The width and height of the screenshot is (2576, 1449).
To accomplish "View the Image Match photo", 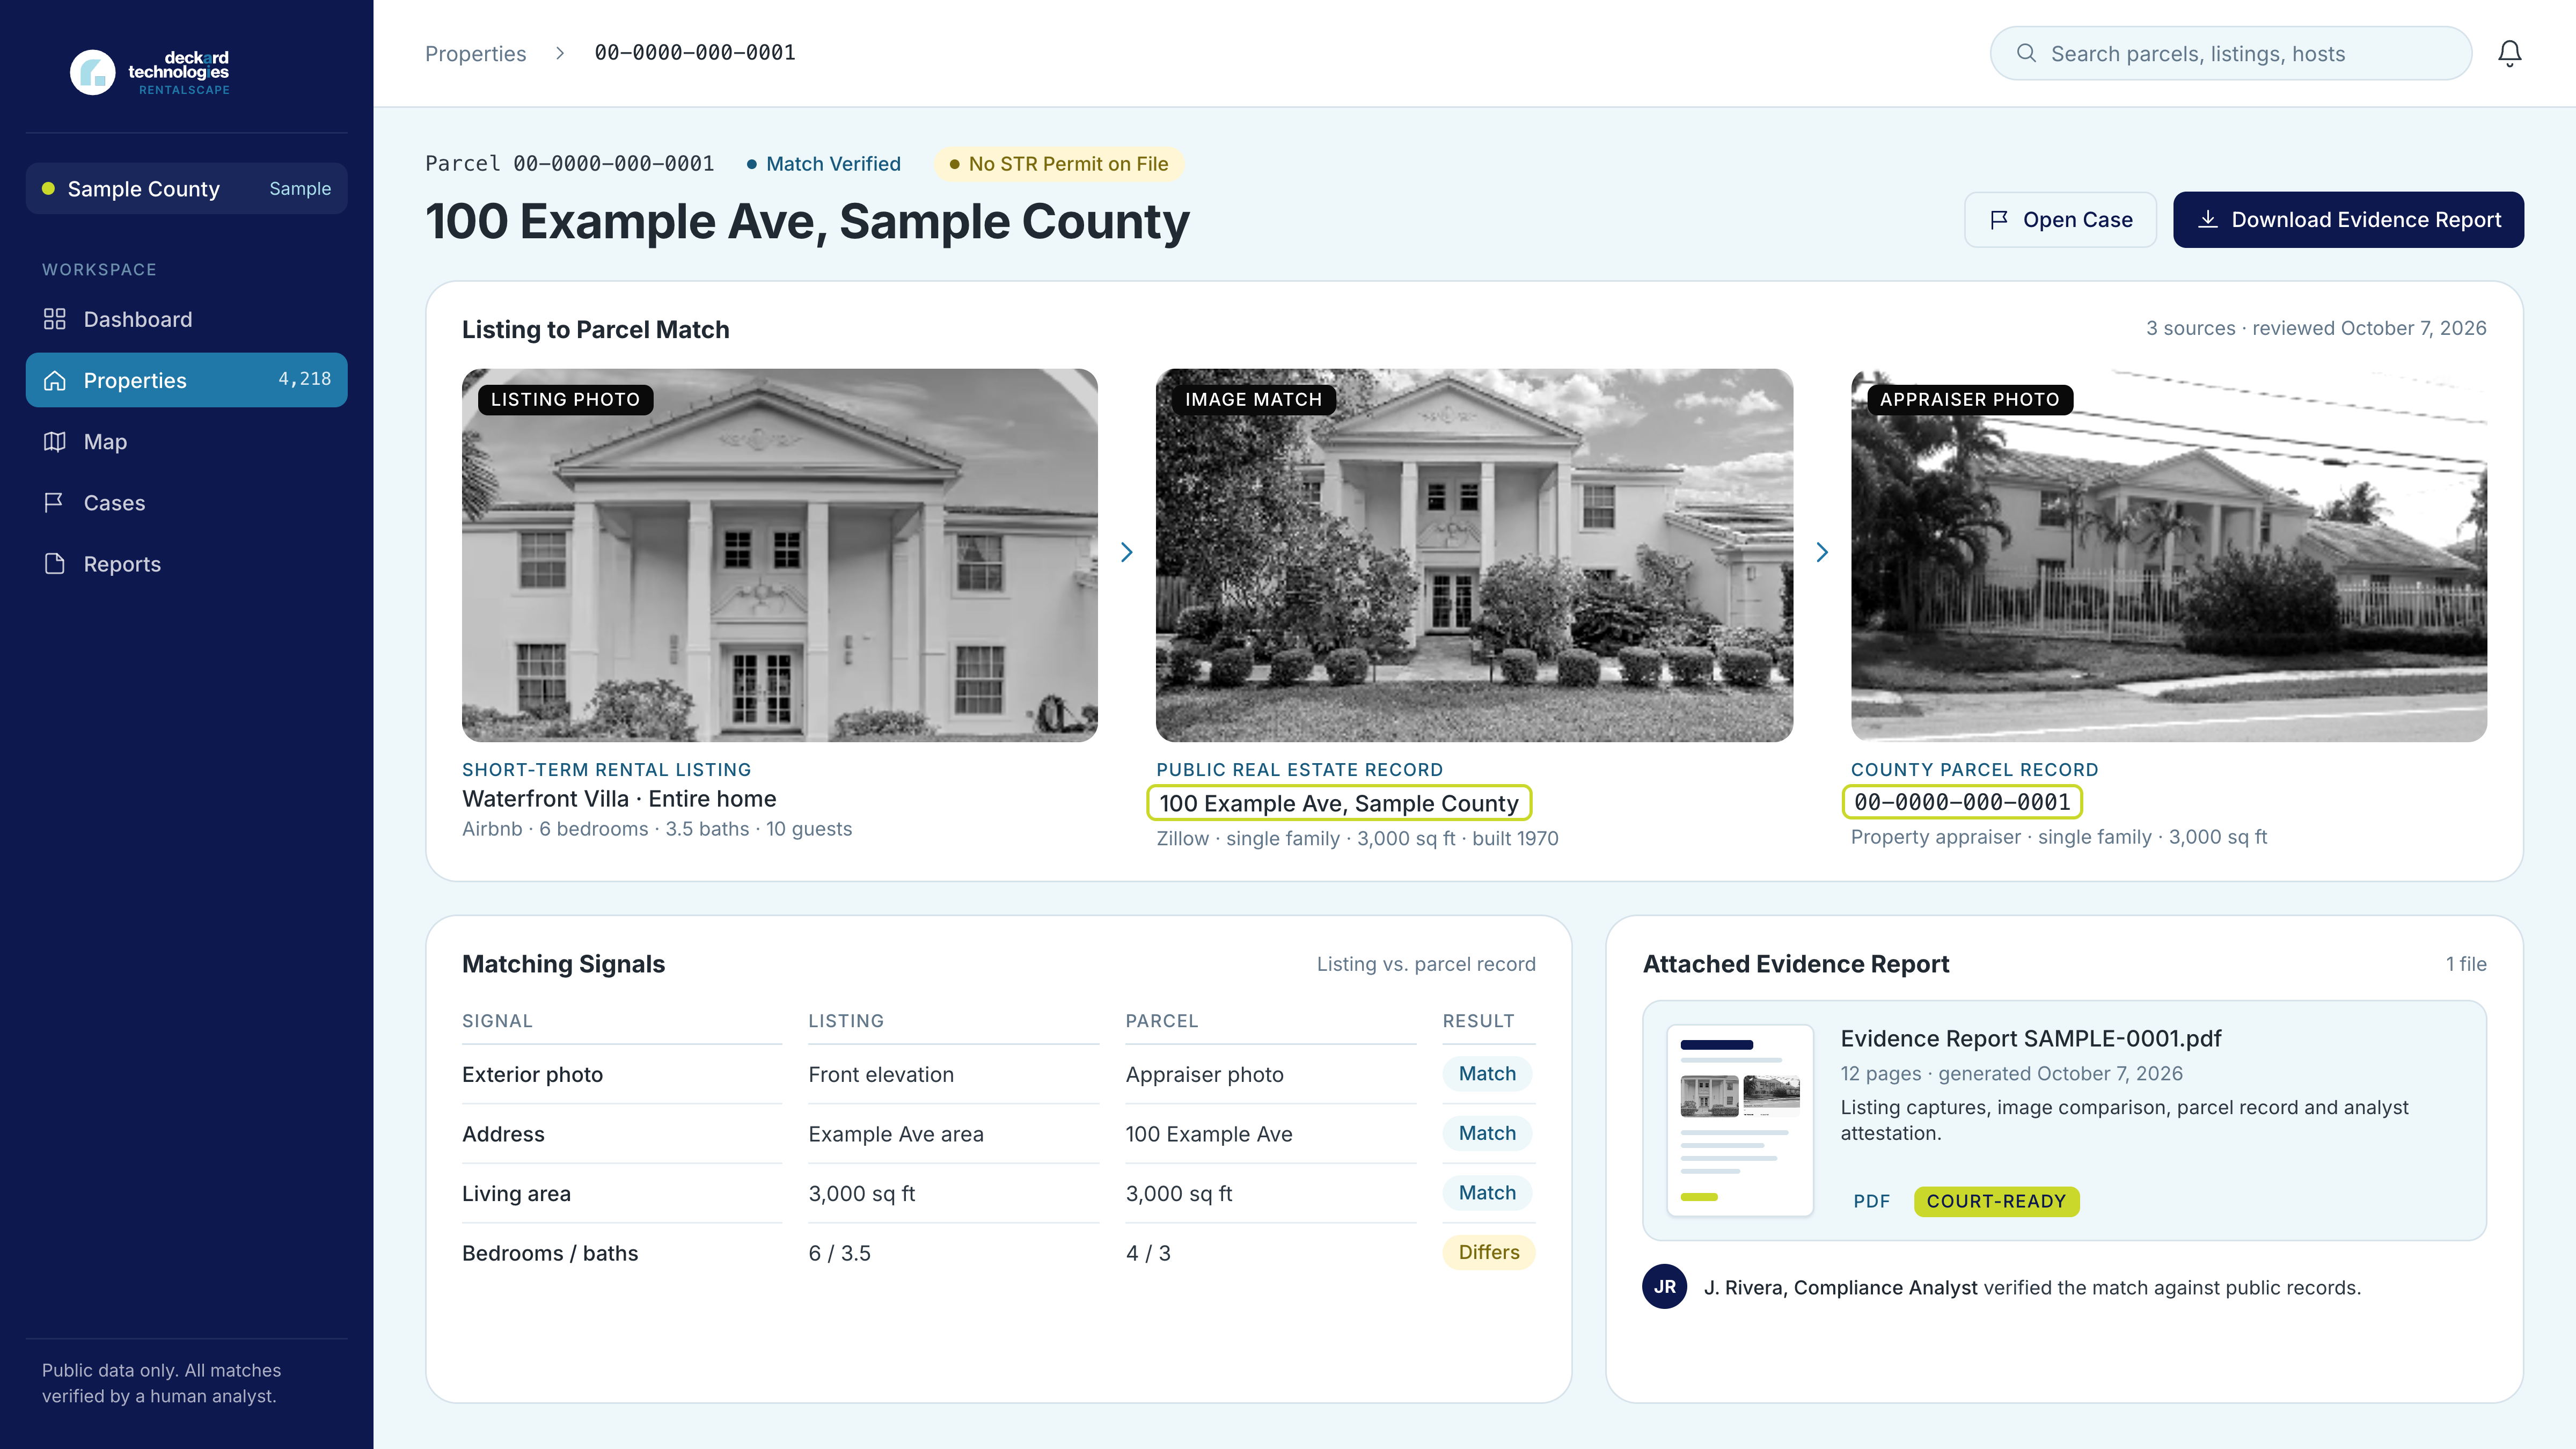I will pos(1474,555).
